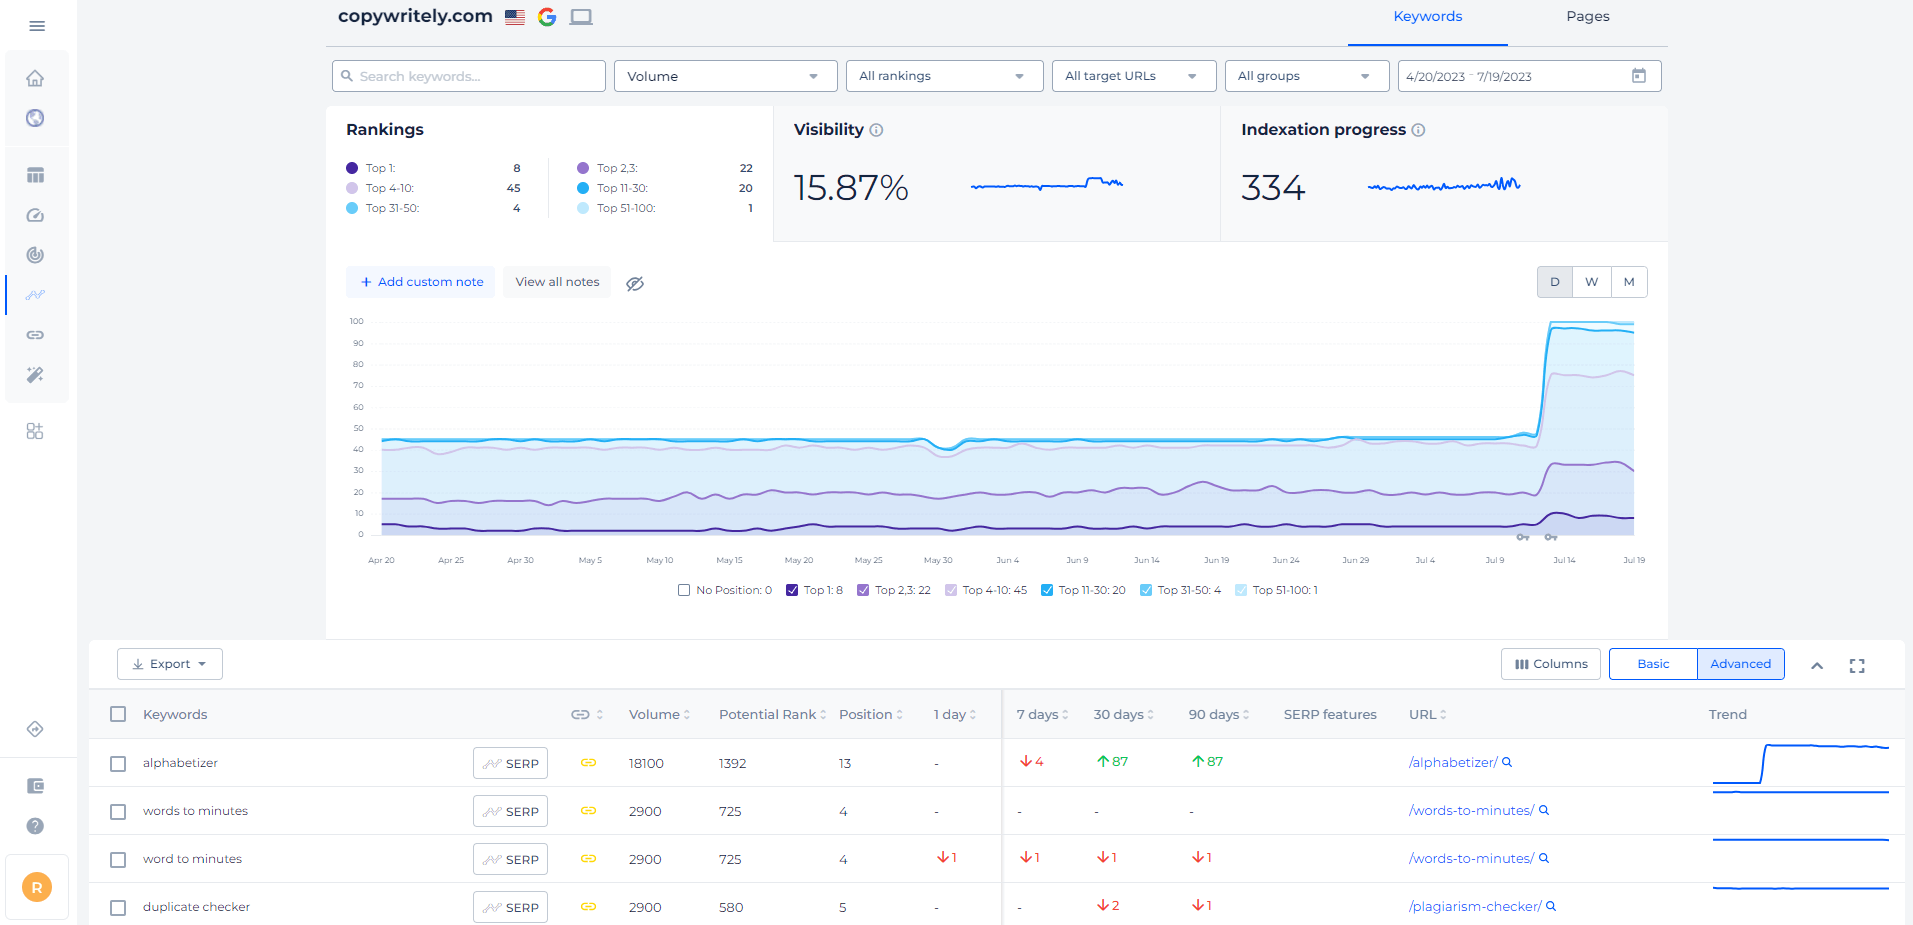Open the date range calendar icon
This screenshot has height=925, width=1913.
pos(1639,76)
